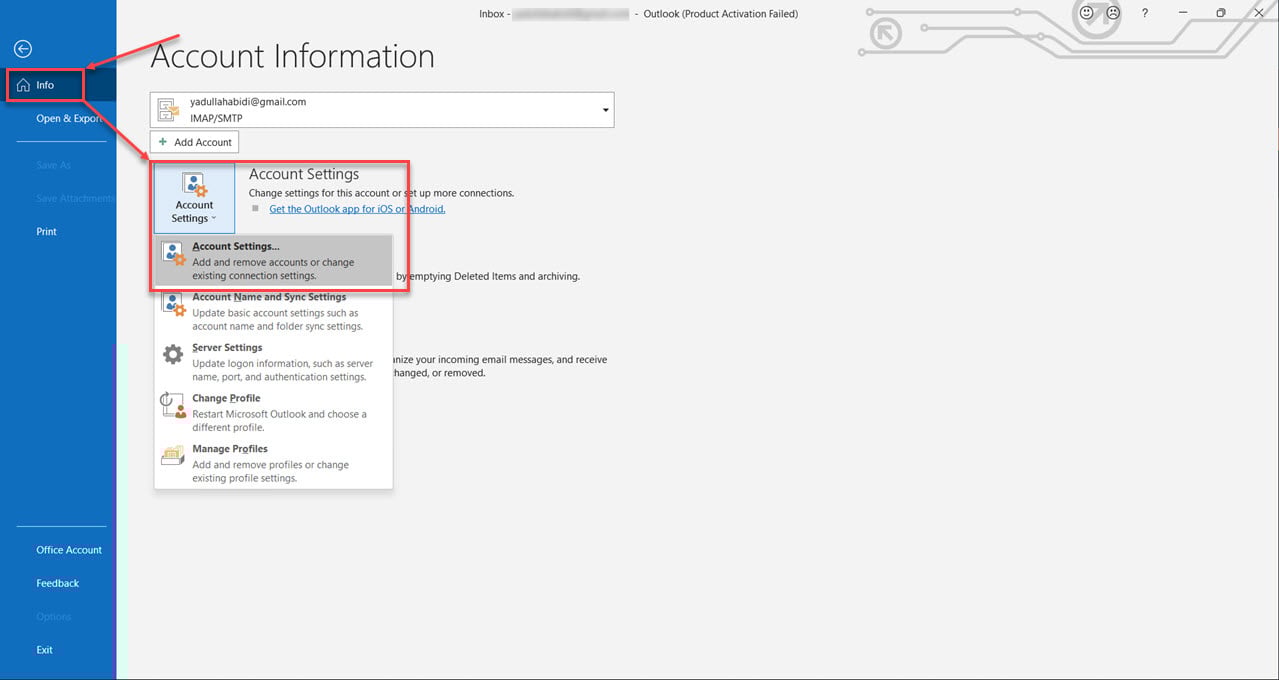Choose Server Settings from the menu
Screen dimensions: 1279x680
[x=227, y=348]
